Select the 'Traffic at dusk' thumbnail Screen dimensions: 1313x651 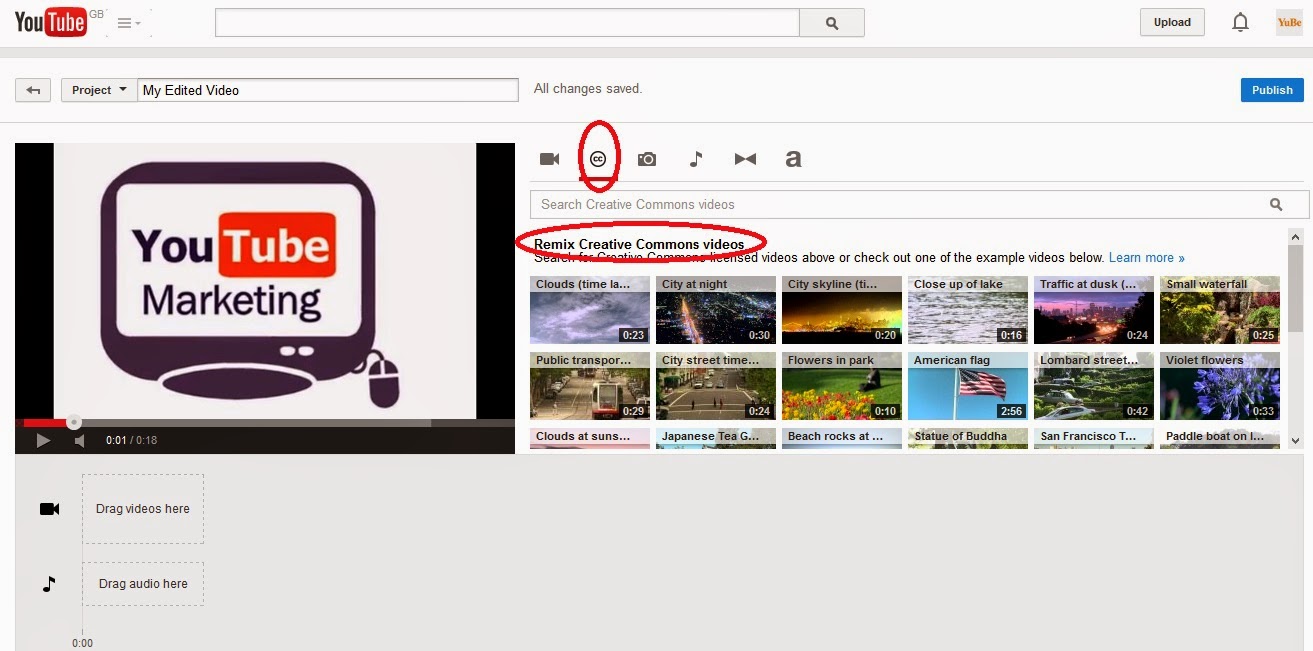click(x=1094, y=310)
